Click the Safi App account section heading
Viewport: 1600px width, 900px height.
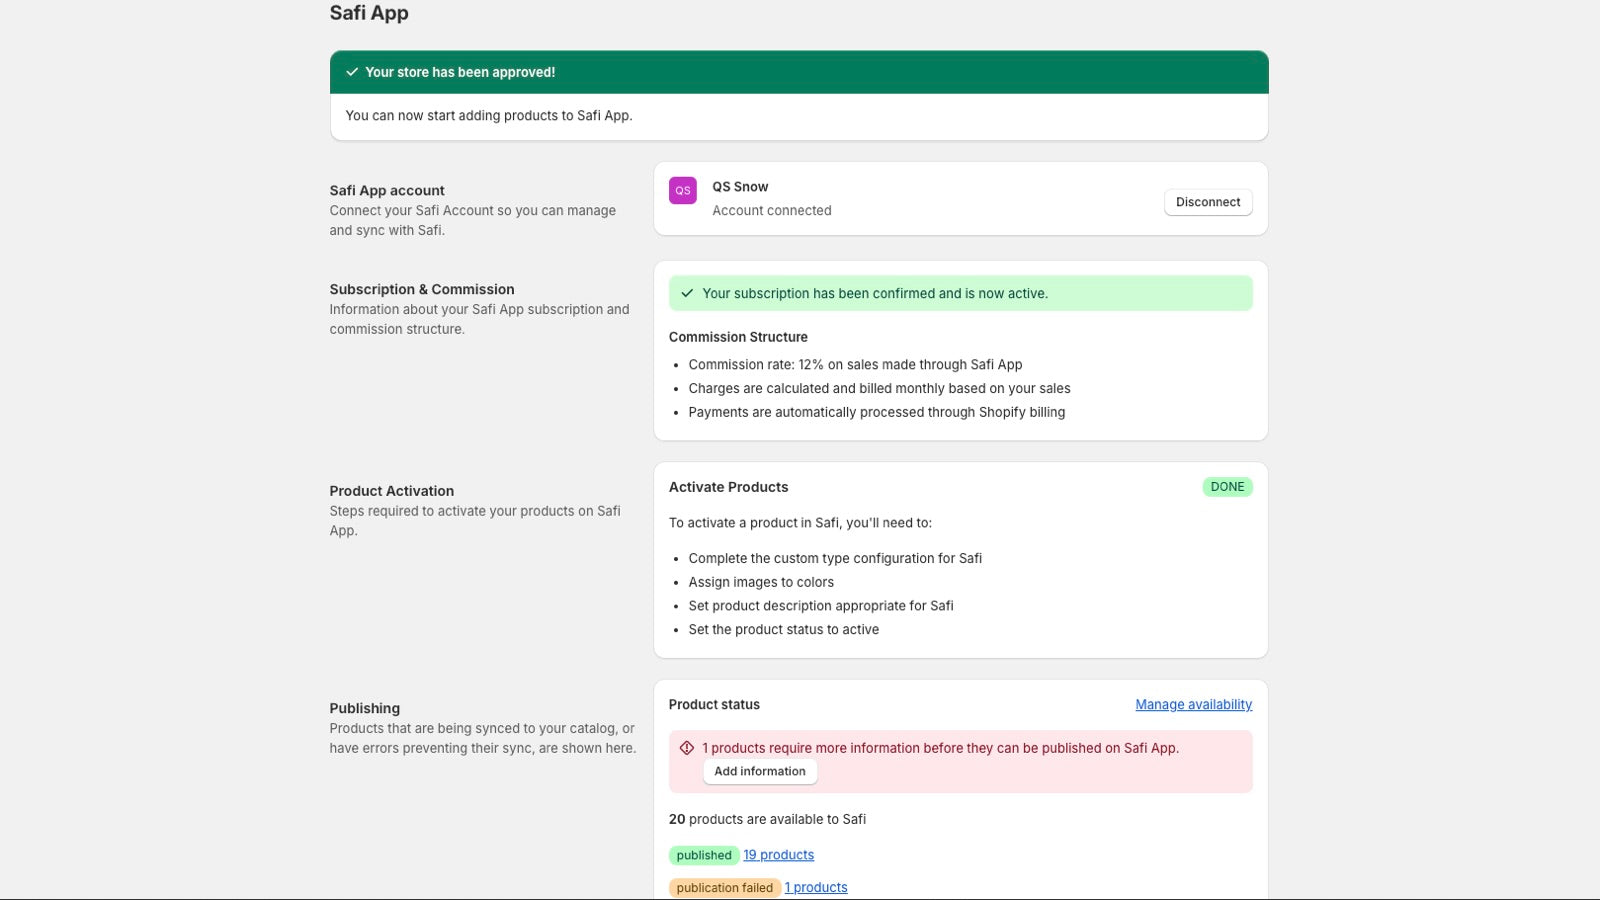pos(387,190)
